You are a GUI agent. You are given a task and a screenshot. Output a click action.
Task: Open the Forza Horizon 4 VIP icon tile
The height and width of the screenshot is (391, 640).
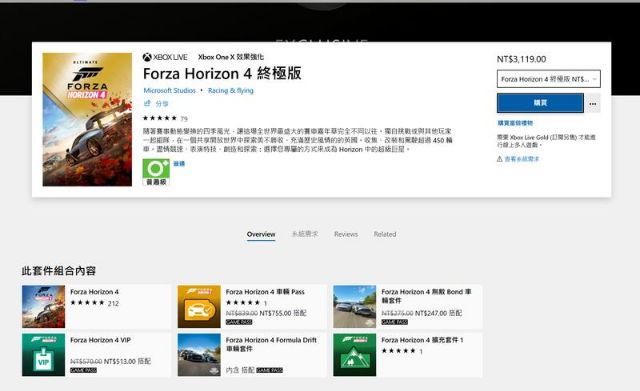pos(43,355)
